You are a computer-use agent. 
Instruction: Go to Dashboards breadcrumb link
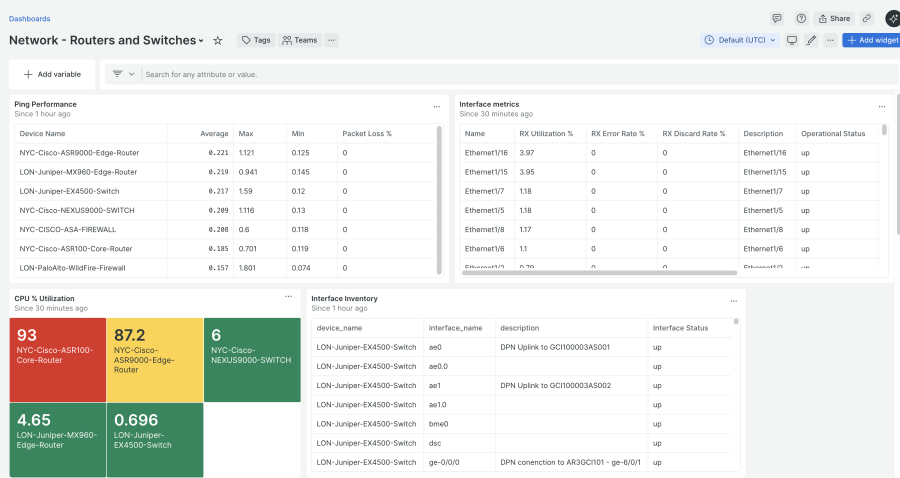(29, 18)
